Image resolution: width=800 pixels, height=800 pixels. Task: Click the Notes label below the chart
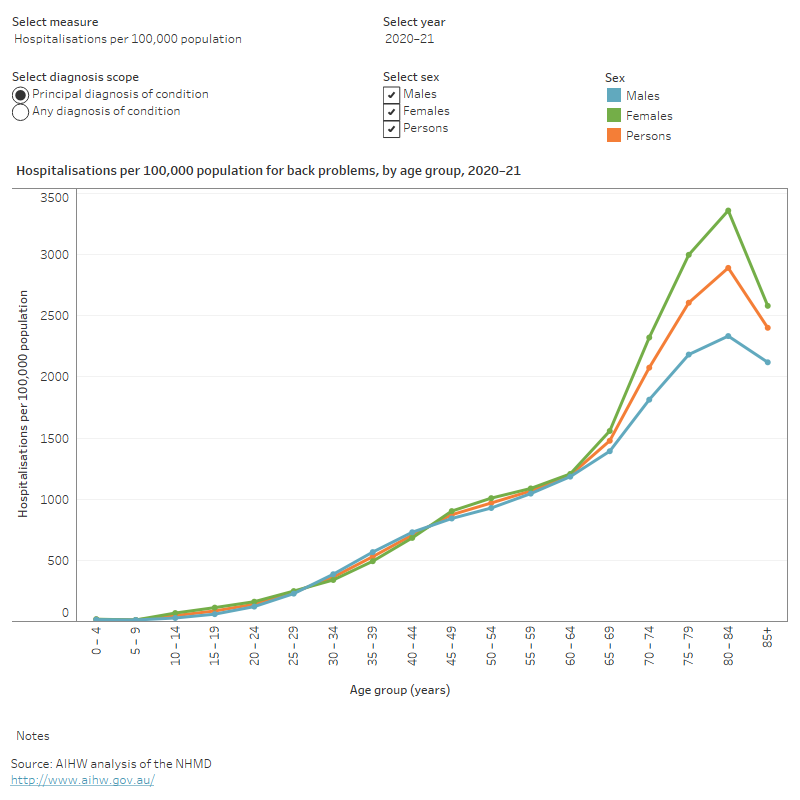tap(33, 736)
